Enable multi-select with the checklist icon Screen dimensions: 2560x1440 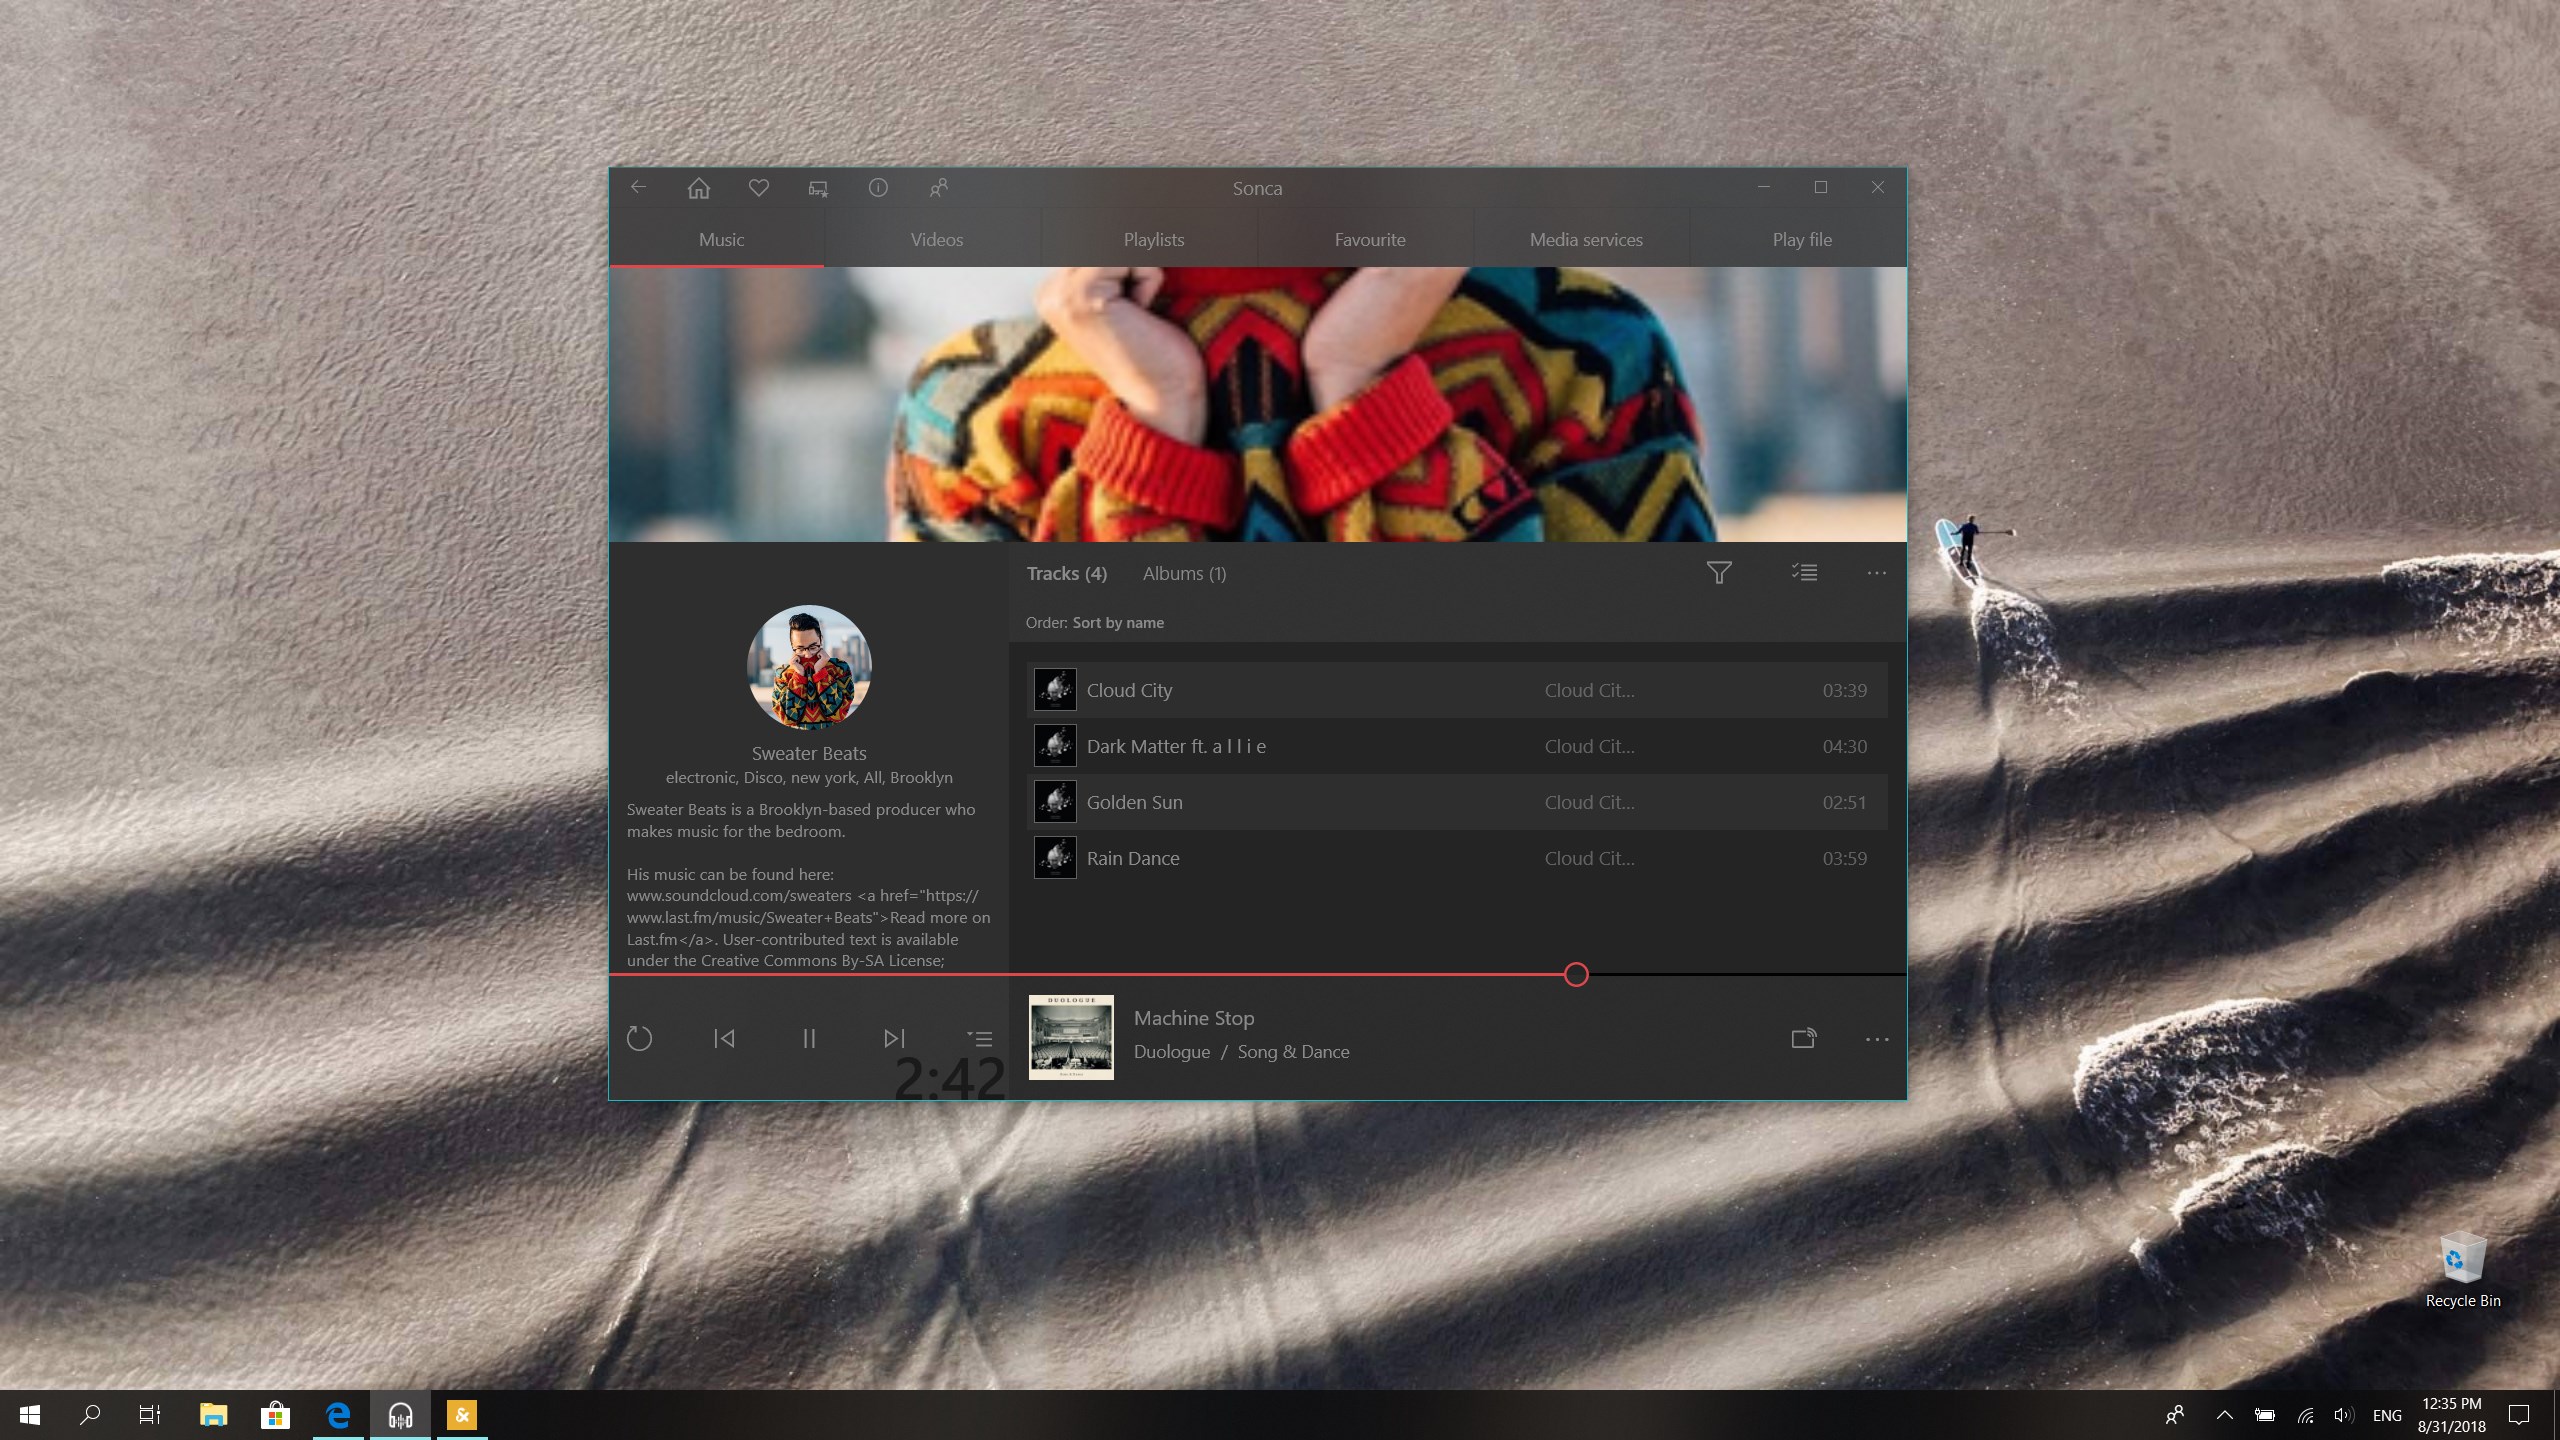pos(1803,572)
